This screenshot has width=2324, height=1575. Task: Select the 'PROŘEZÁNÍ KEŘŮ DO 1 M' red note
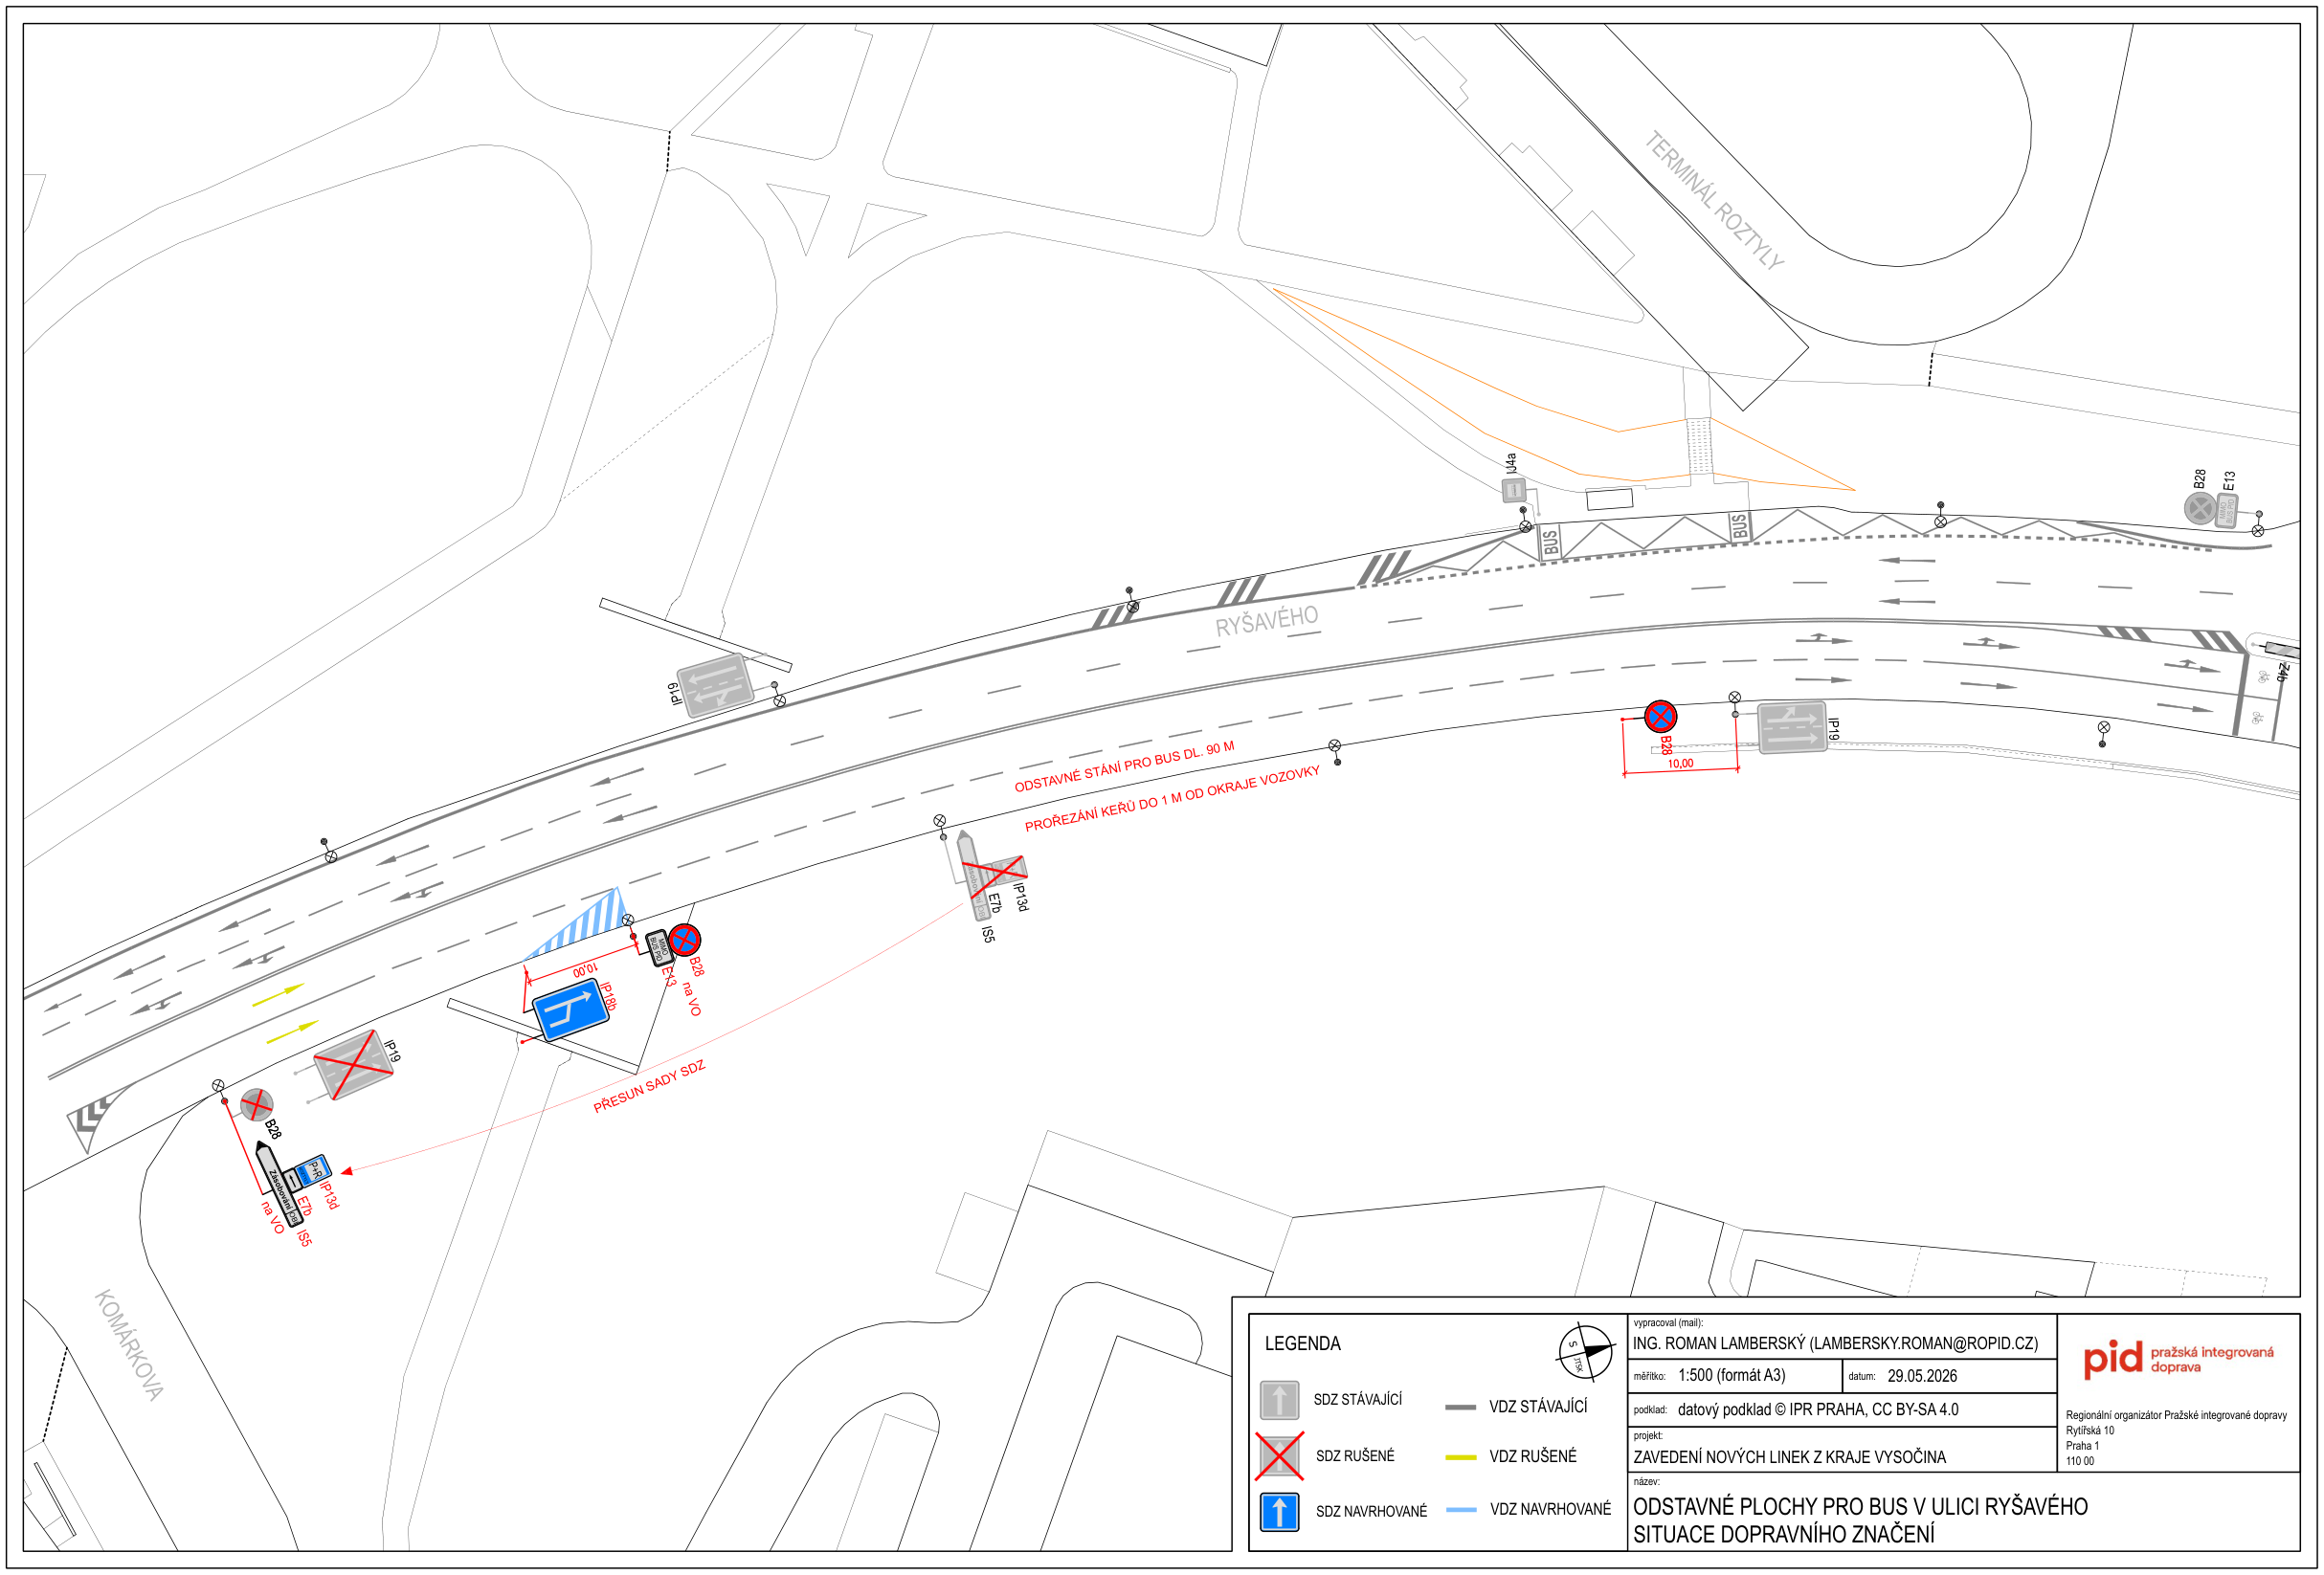(1172, 799)
